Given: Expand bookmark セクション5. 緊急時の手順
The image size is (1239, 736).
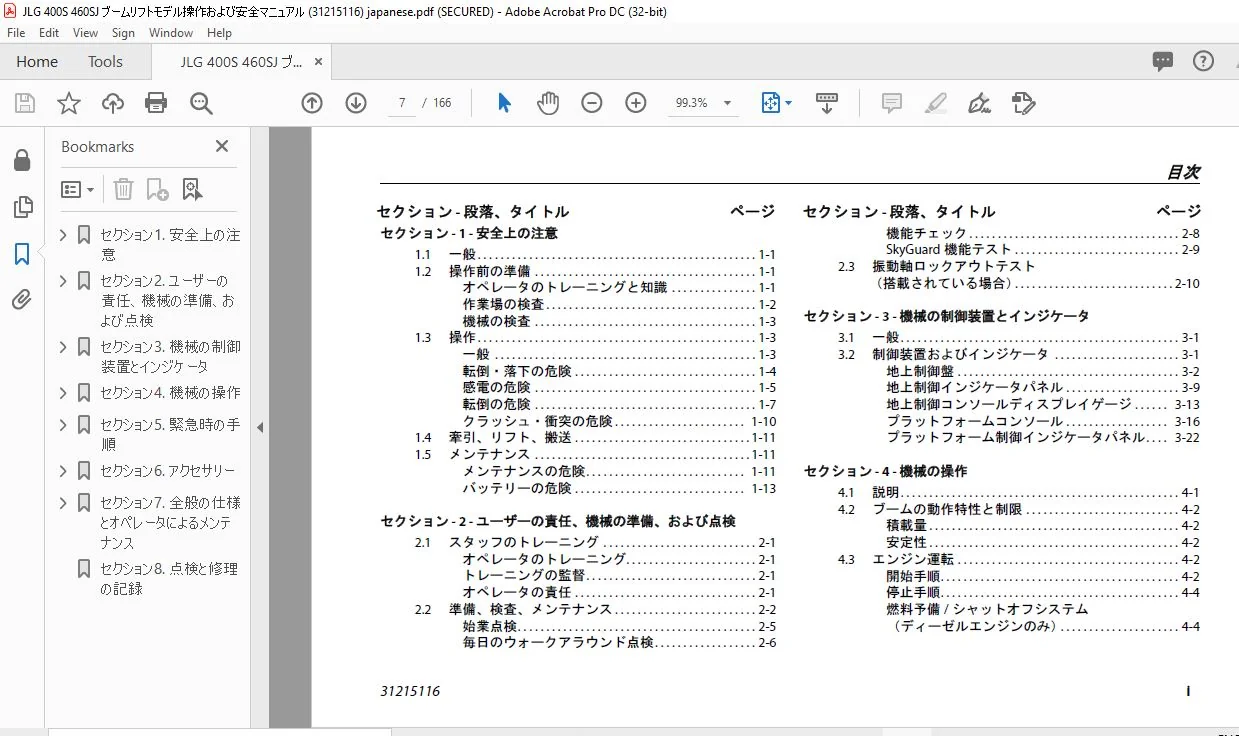Looking at the screenshot, I should click(x=63, y=425).
